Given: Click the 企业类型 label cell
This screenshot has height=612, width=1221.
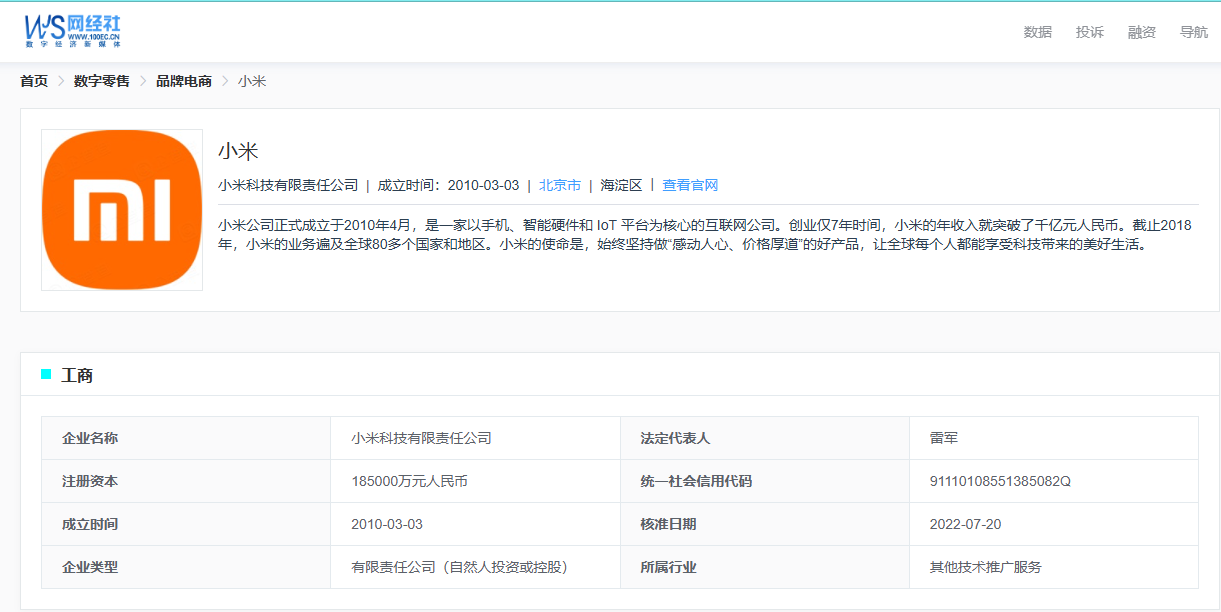Looking at the screenshot, I should pos(186,567).
